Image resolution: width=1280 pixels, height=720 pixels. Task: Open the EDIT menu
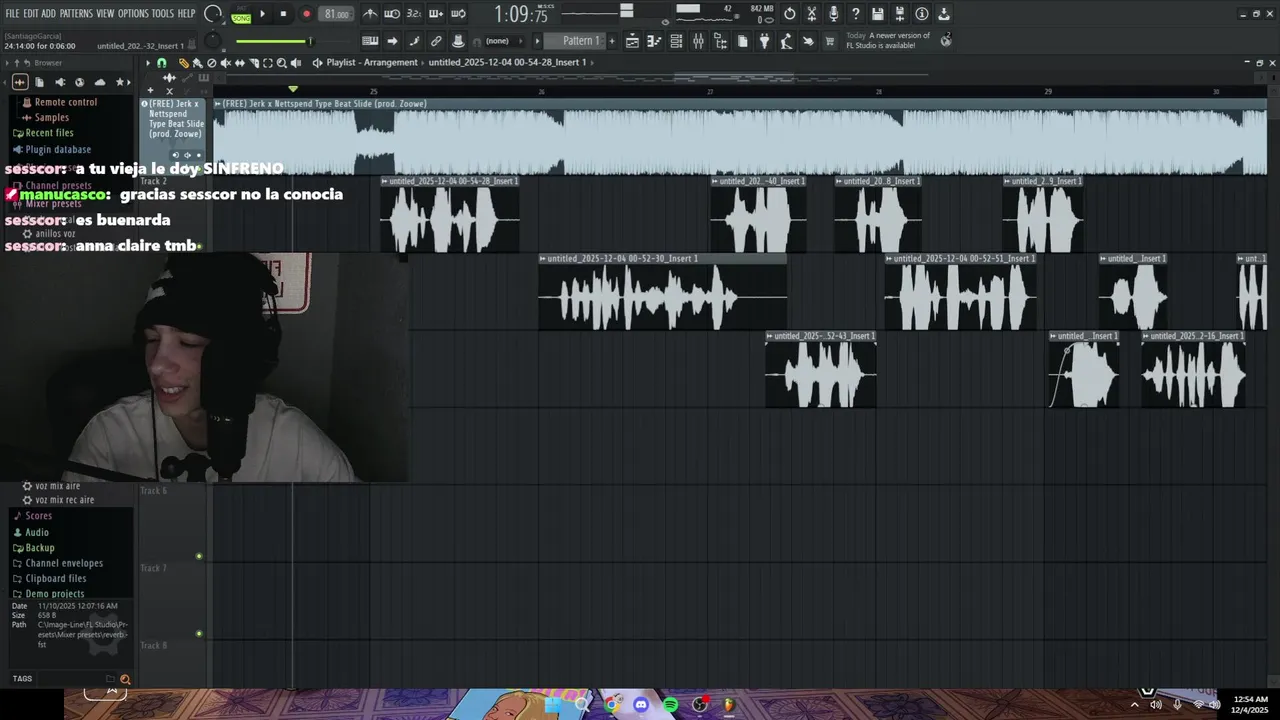pos(31,14)
